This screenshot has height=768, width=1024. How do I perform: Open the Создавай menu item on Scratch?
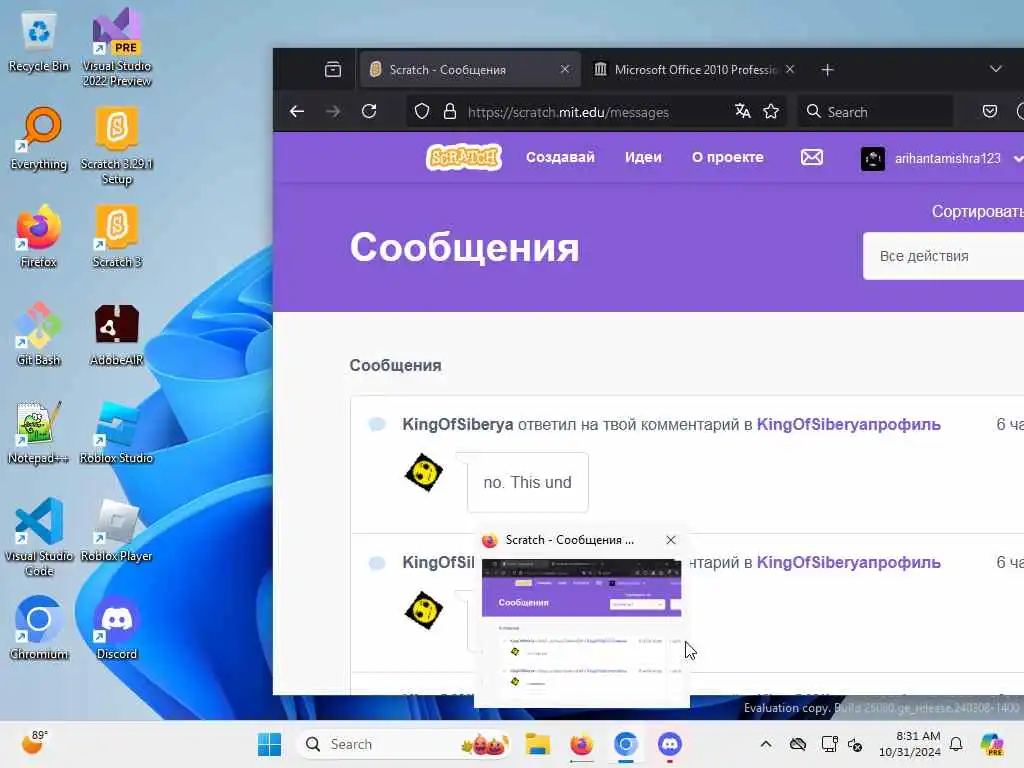click(560, 157)
